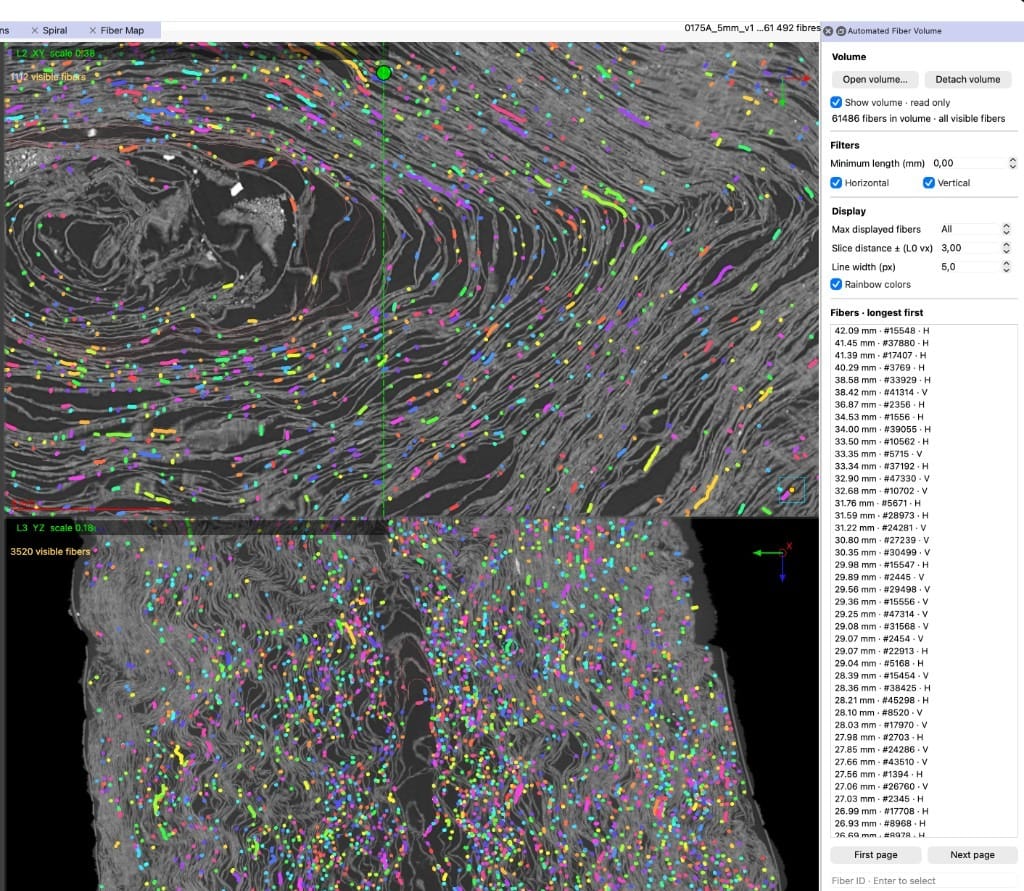Click the Fiber ID entry field
The width and height of the screenshot is (1024, 891).
tap(923, 881)
